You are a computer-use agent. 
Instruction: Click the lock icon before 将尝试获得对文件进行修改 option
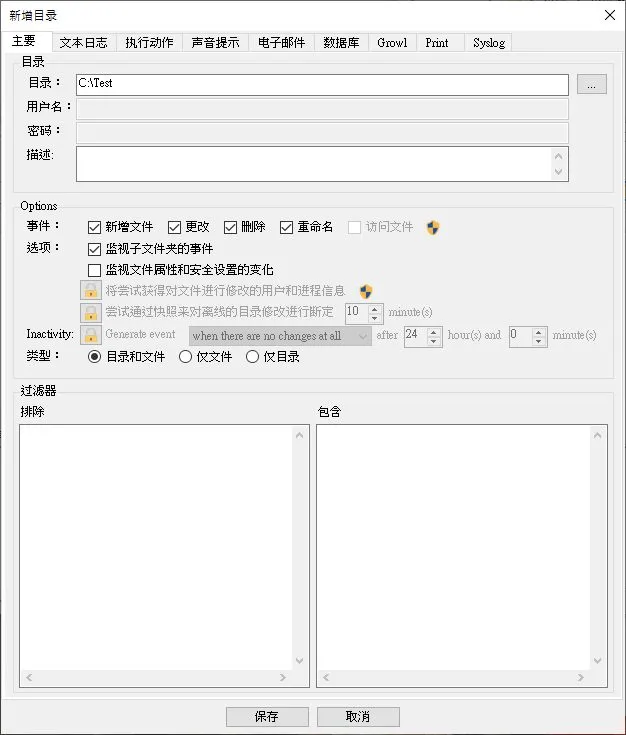point(91,291)
